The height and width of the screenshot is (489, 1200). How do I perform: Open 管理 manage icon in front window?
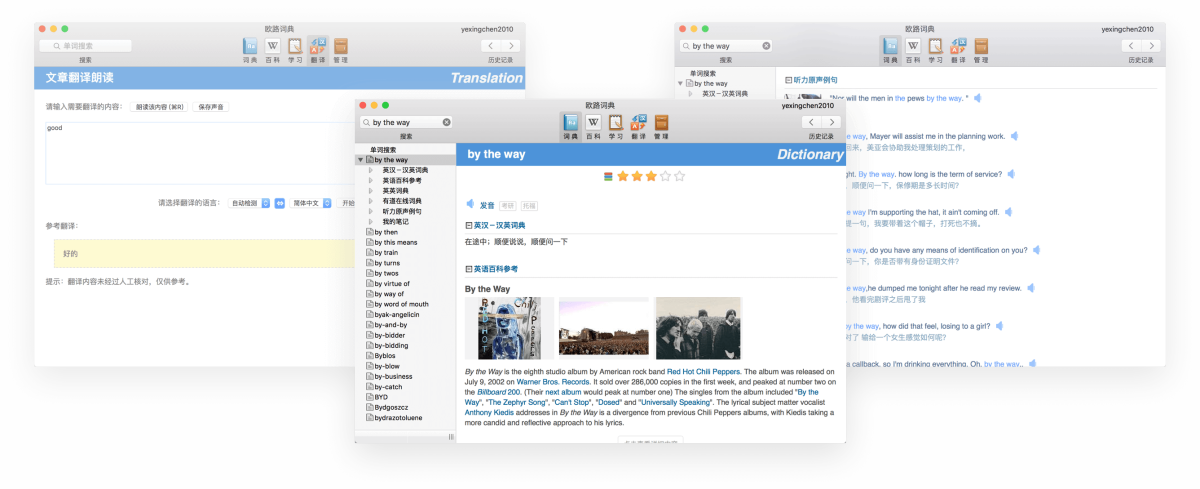point(661,122)
